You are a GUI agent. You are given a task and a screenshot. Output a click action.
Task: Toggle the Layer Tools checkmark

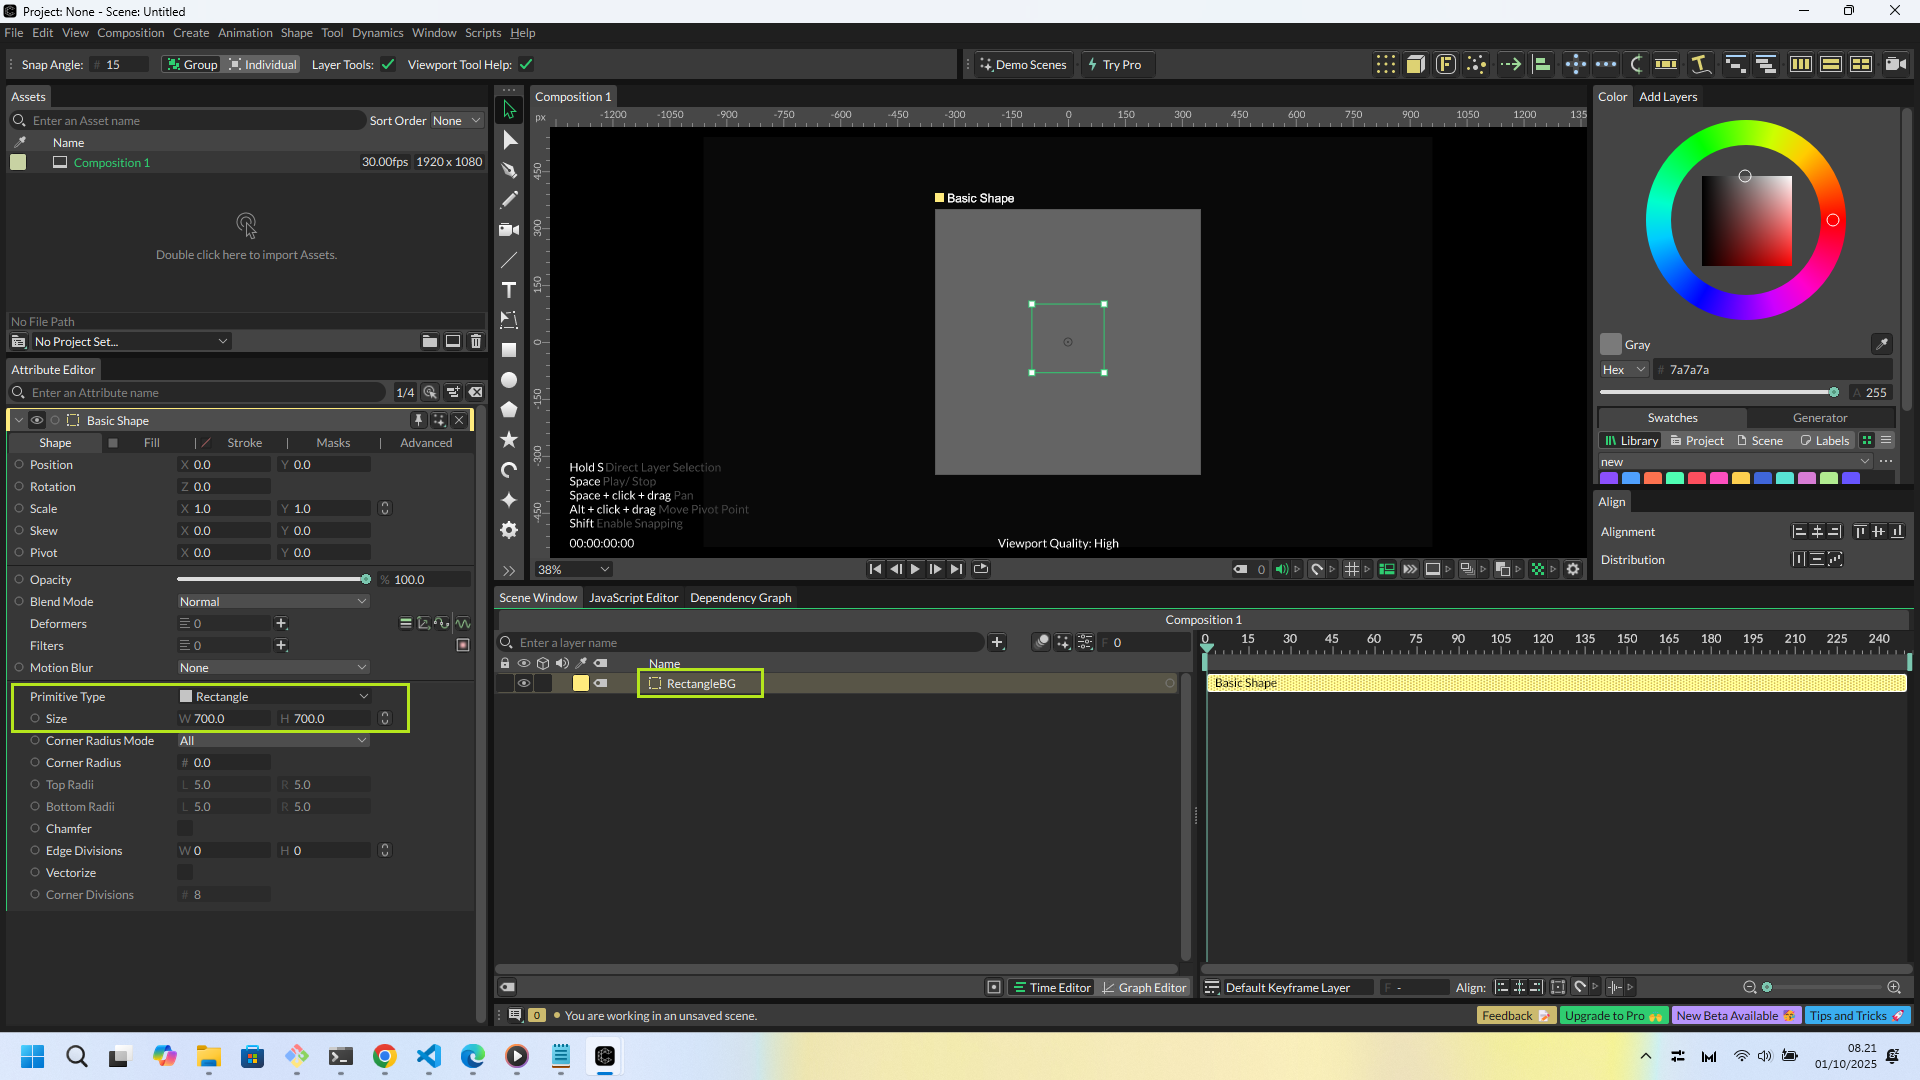coord(388,65)
